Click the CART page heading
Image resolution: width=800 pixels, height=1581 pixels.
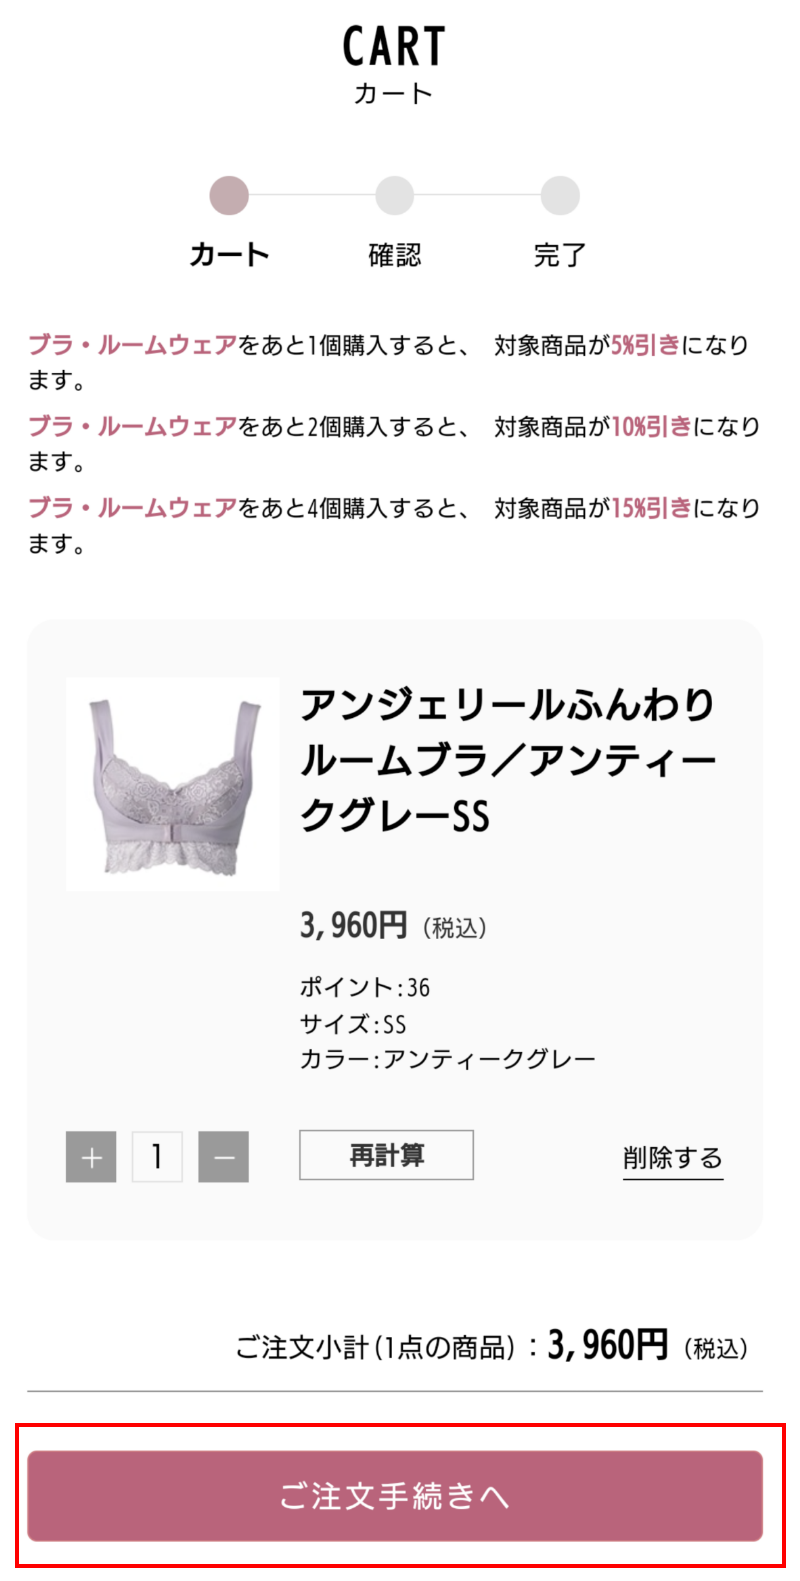point(394,46)
